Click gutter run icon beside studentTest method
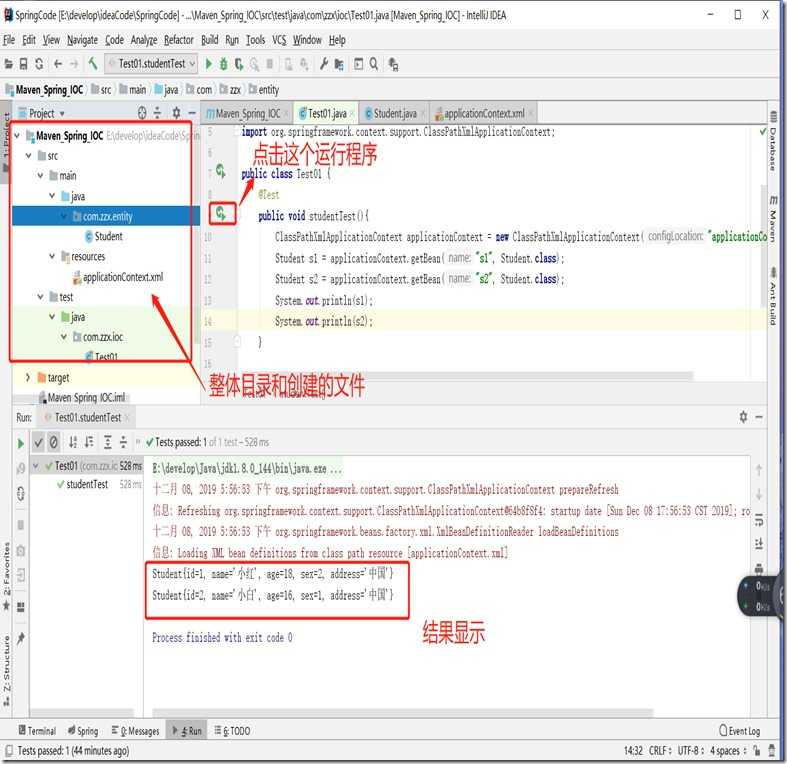787x764 pixels. point(221,213)
